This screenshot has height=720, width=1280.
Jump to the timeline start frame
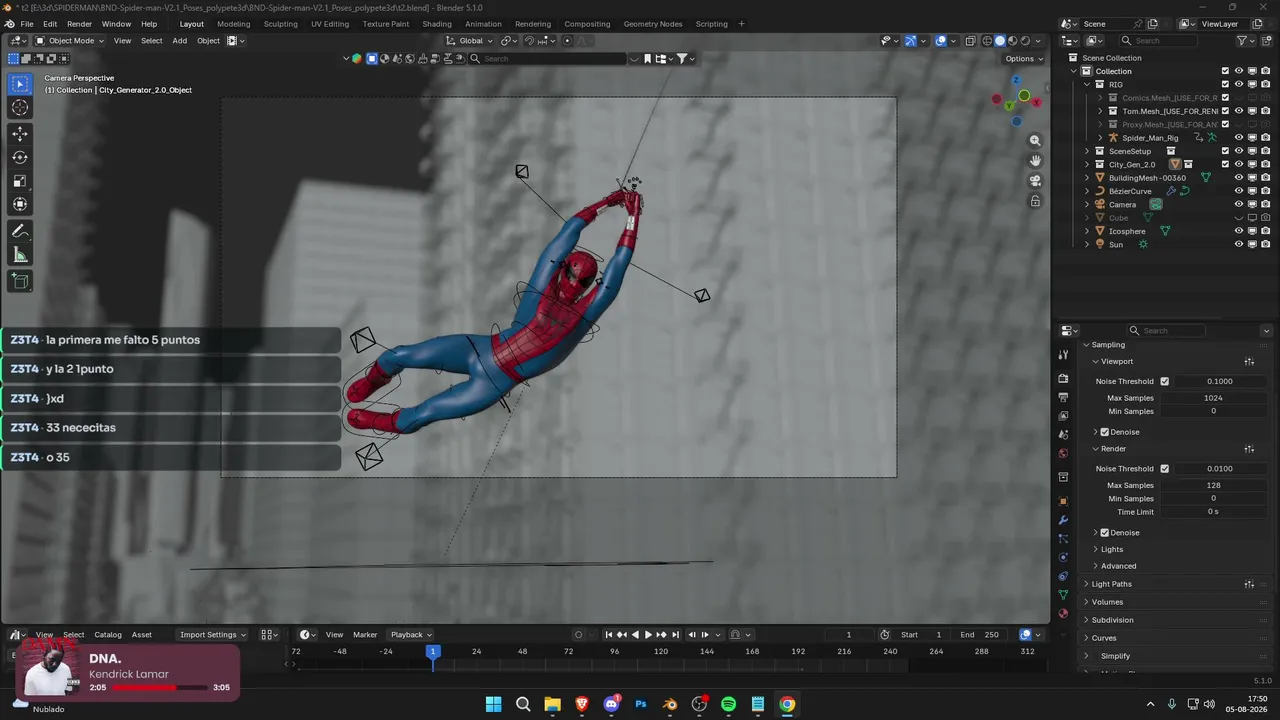coord(608,635)
